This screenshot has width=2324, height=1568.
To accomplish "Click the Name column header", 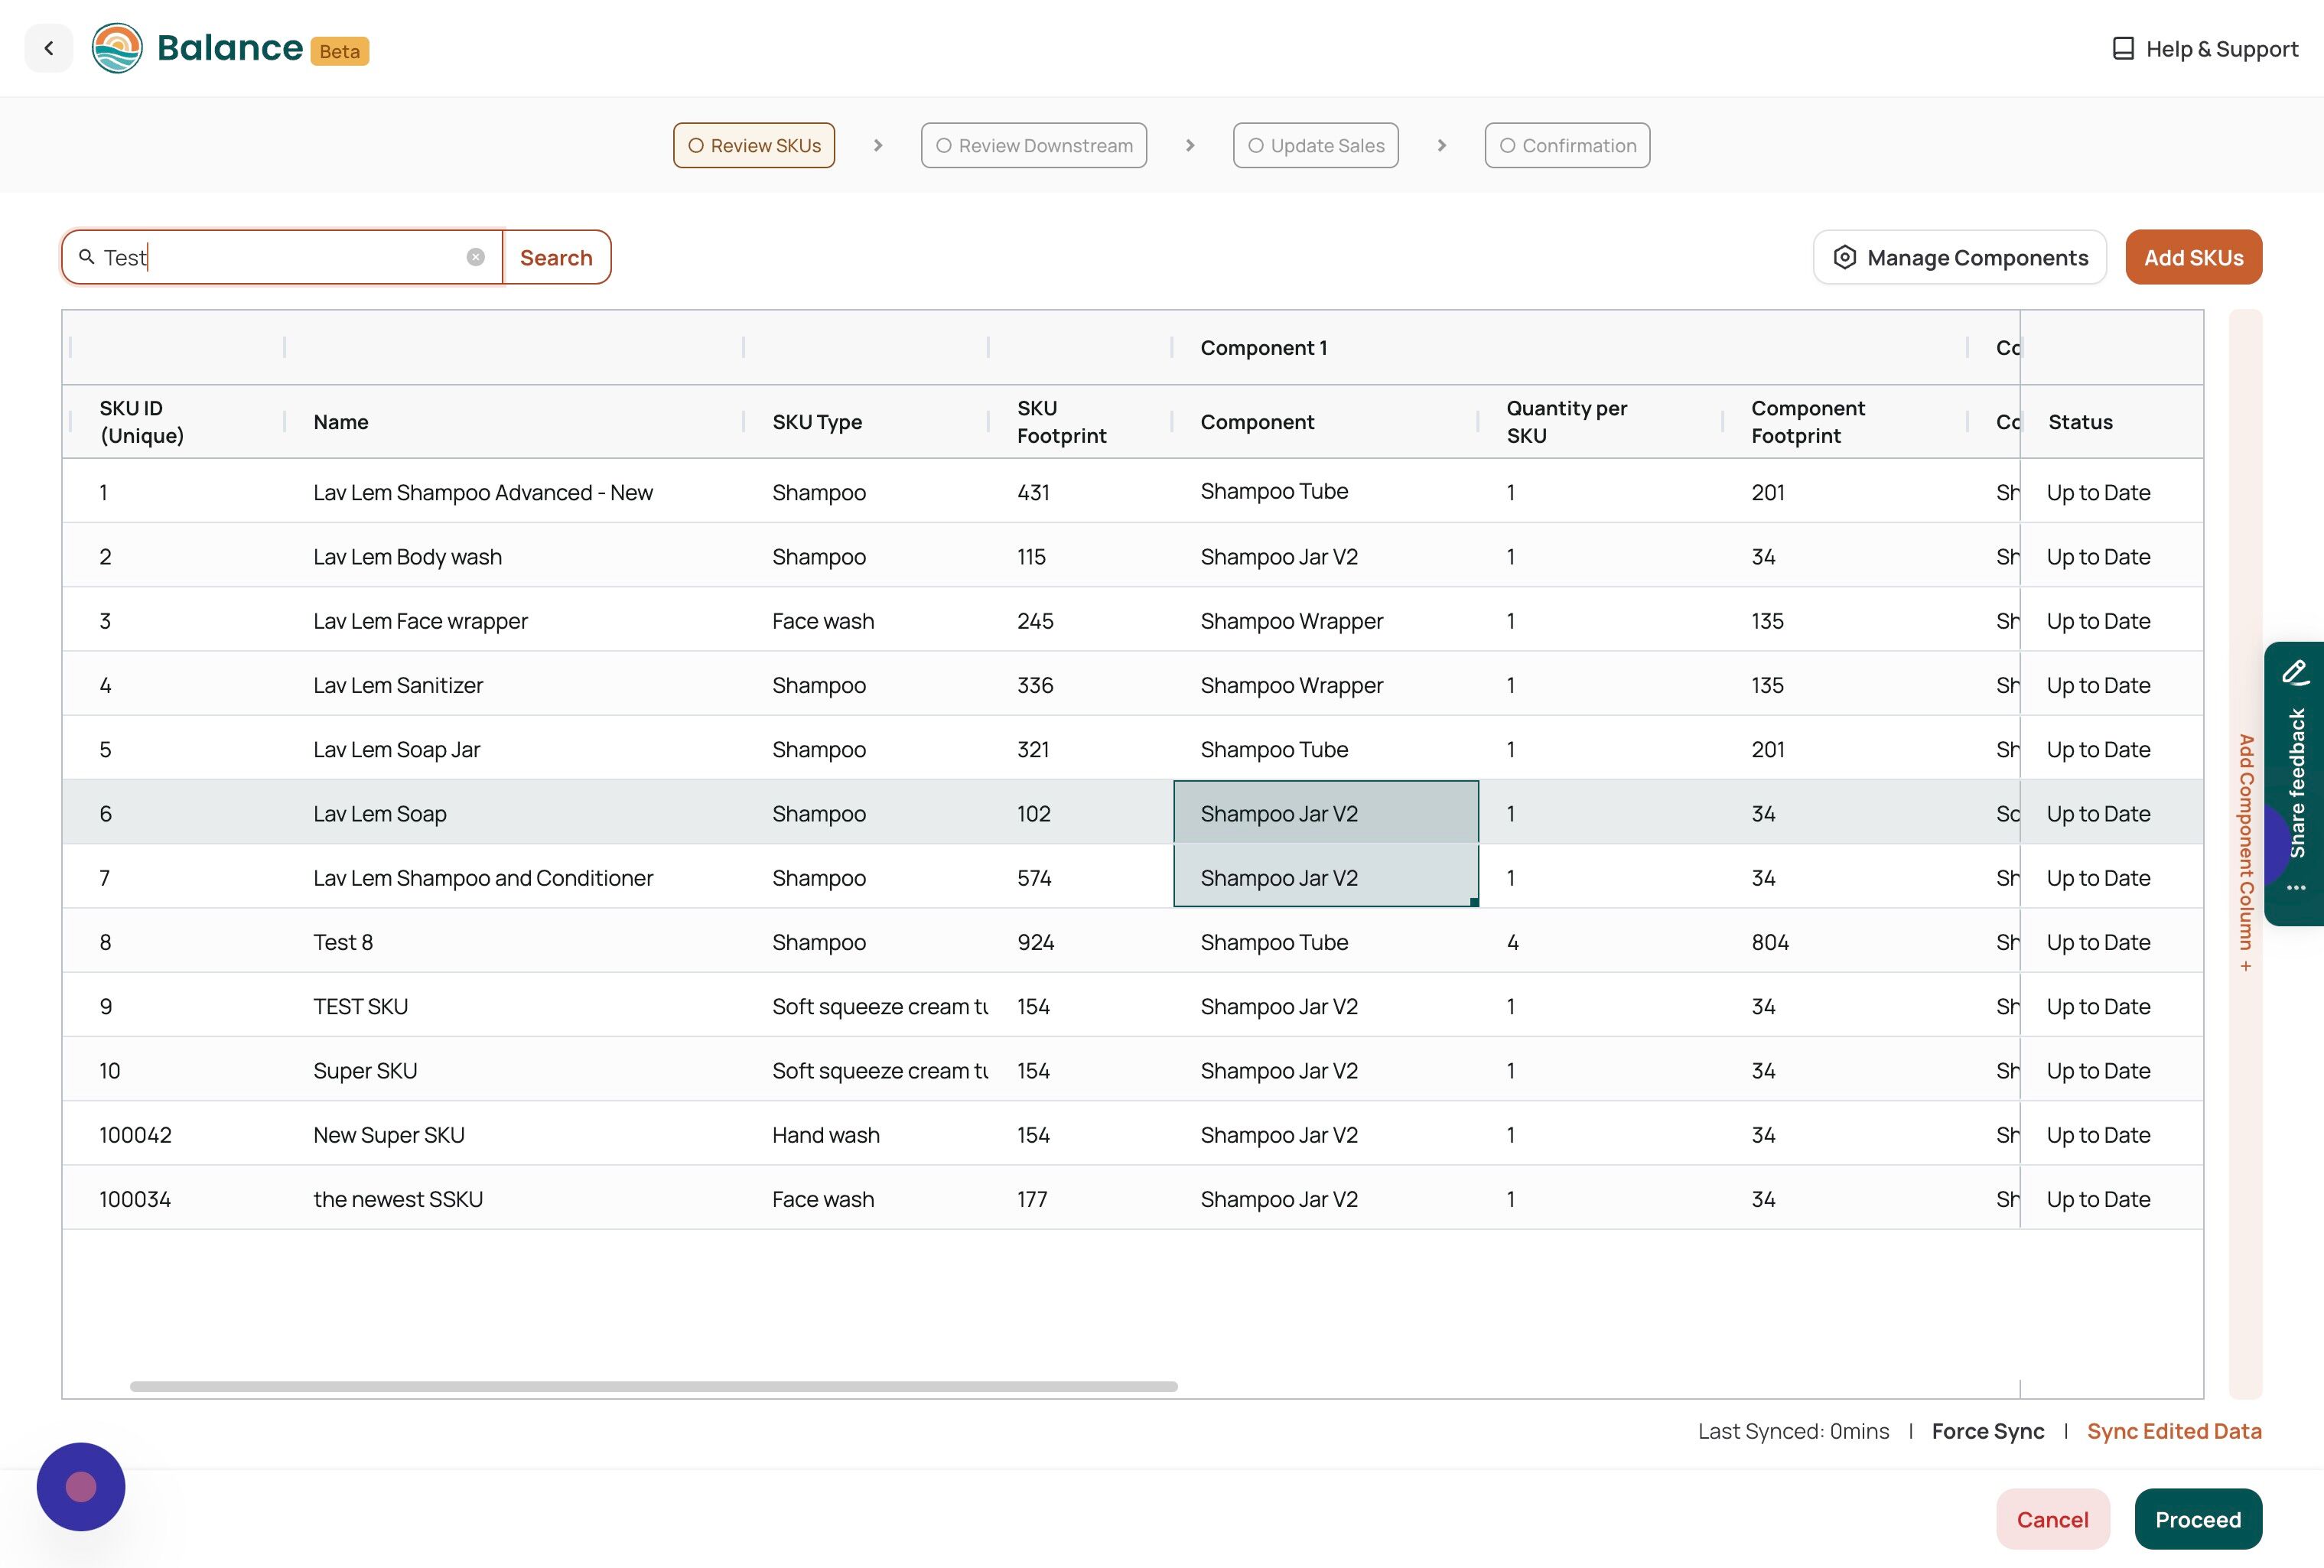I will coord(514,422).
